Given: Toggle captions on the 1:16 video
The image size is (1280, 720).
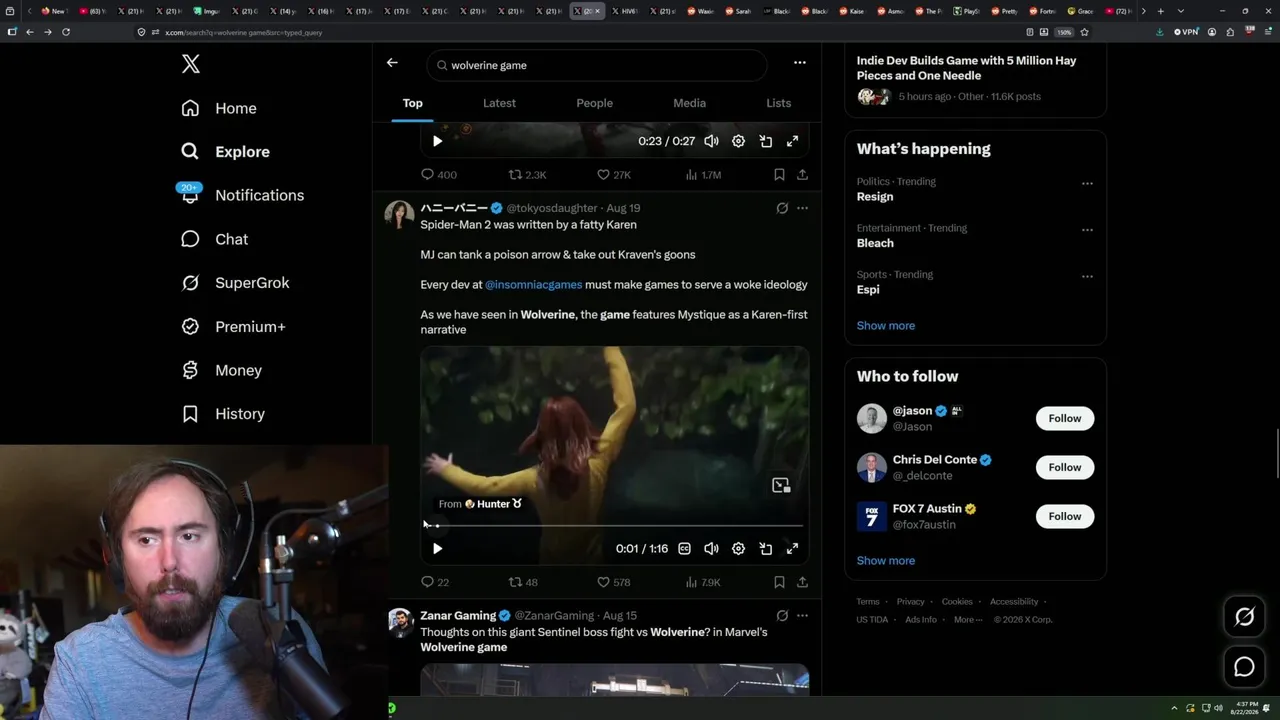Looking at the screenshot, I should click(x=684, y=548).
